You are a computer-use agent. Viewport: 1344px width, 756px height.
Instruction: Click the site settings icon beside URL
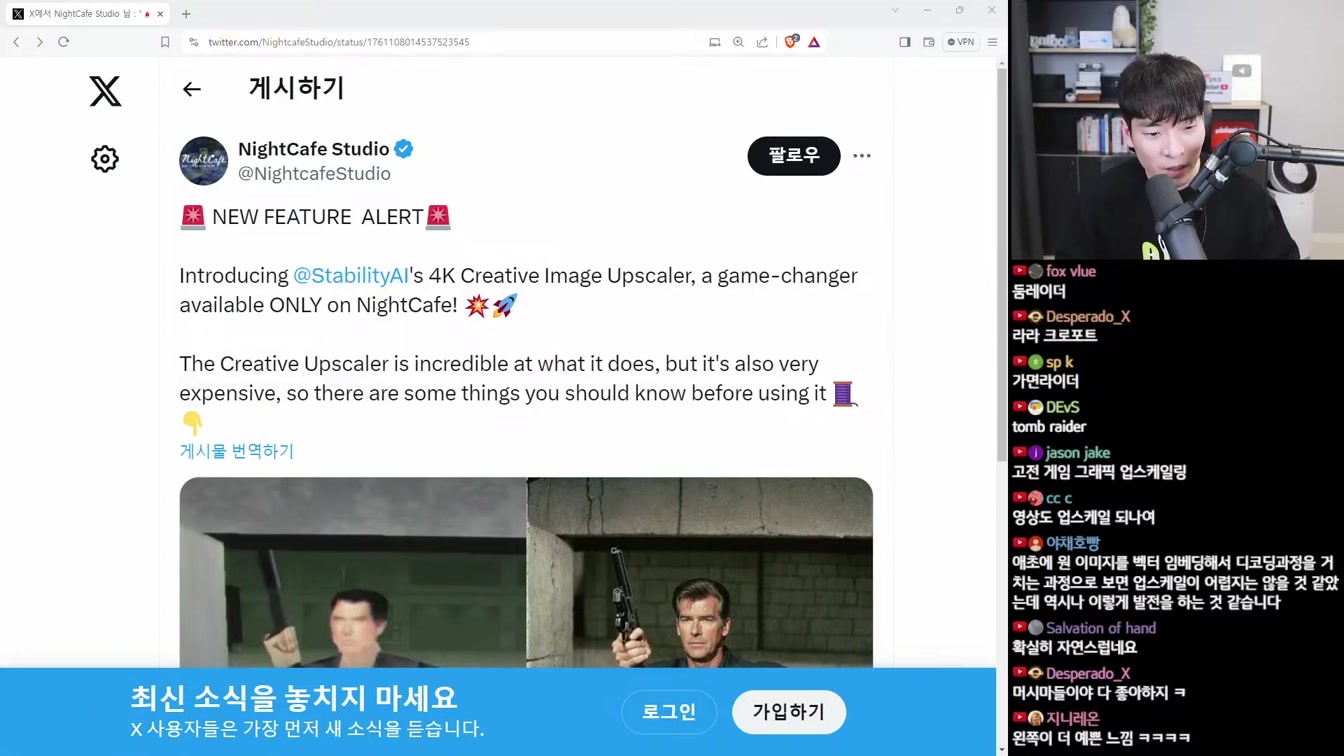pos(193,42)
